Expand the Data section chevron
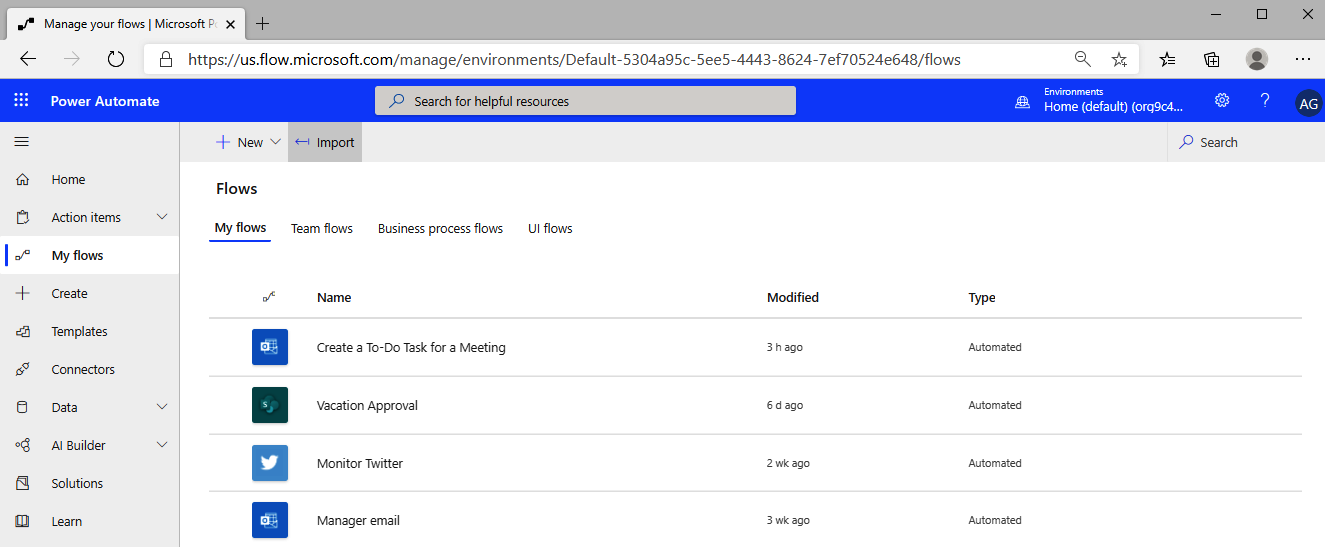 [x=162, y=407]
